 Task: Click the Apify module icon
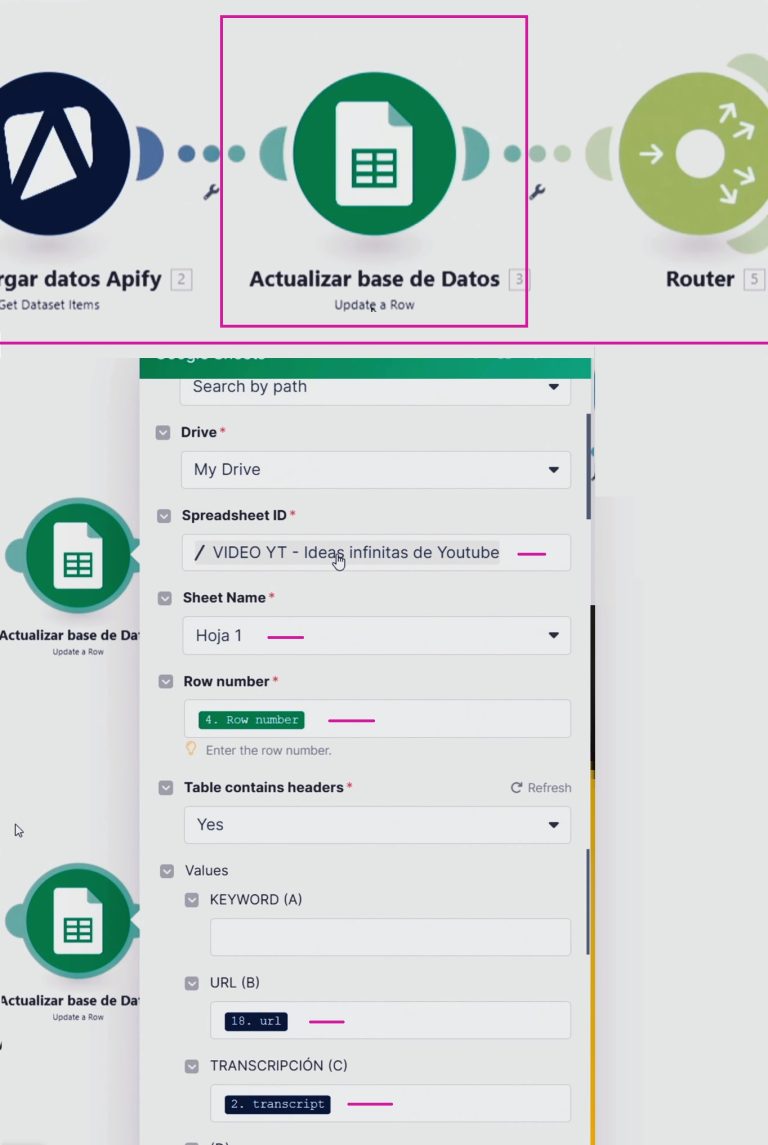[x=62, y=153]
